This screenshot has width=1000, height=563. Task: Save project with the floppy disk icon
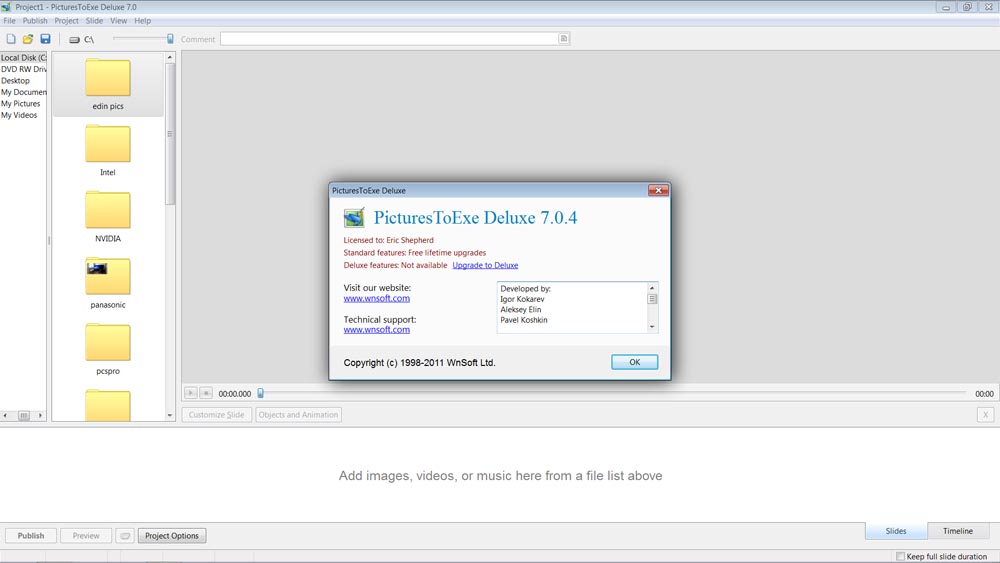(x=45, y=39)
